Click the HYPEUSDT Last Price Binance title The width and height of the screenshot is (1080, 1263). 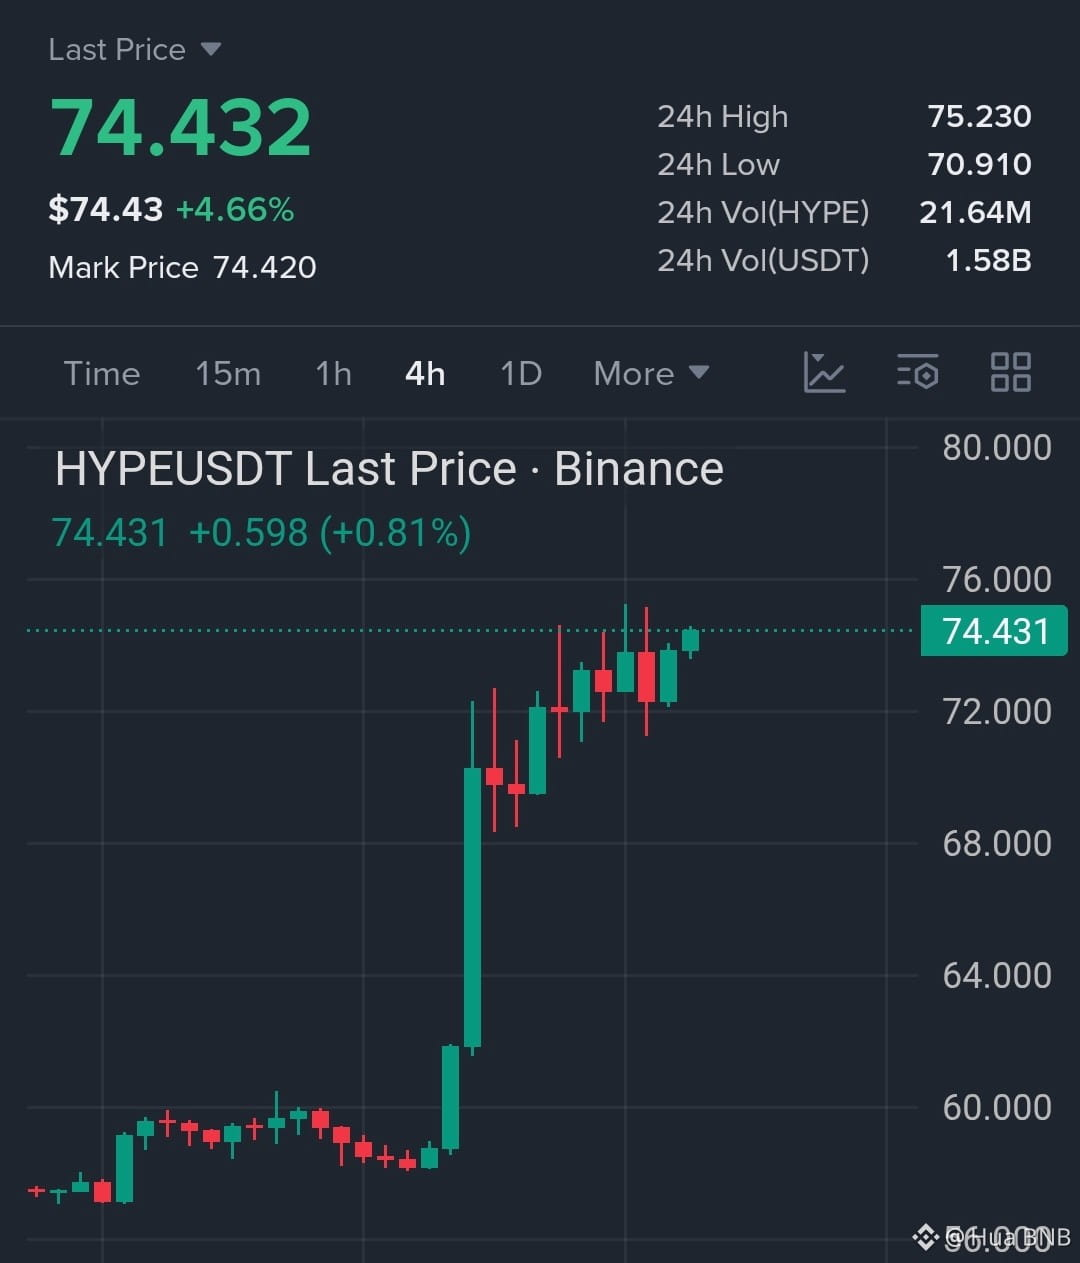[389, 468]
